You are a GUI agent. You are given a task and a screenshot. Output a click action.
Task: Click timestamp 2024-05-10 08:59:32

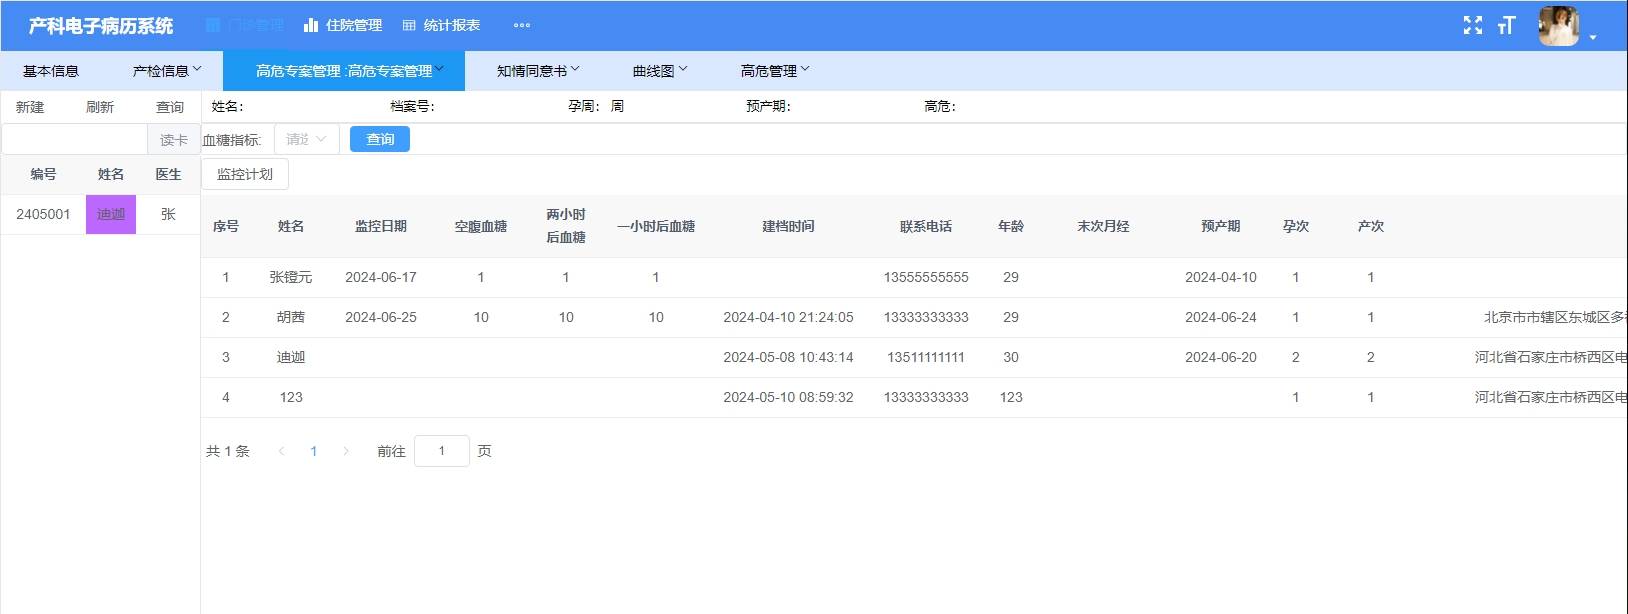pyautogui.click(x=789, y=397)
